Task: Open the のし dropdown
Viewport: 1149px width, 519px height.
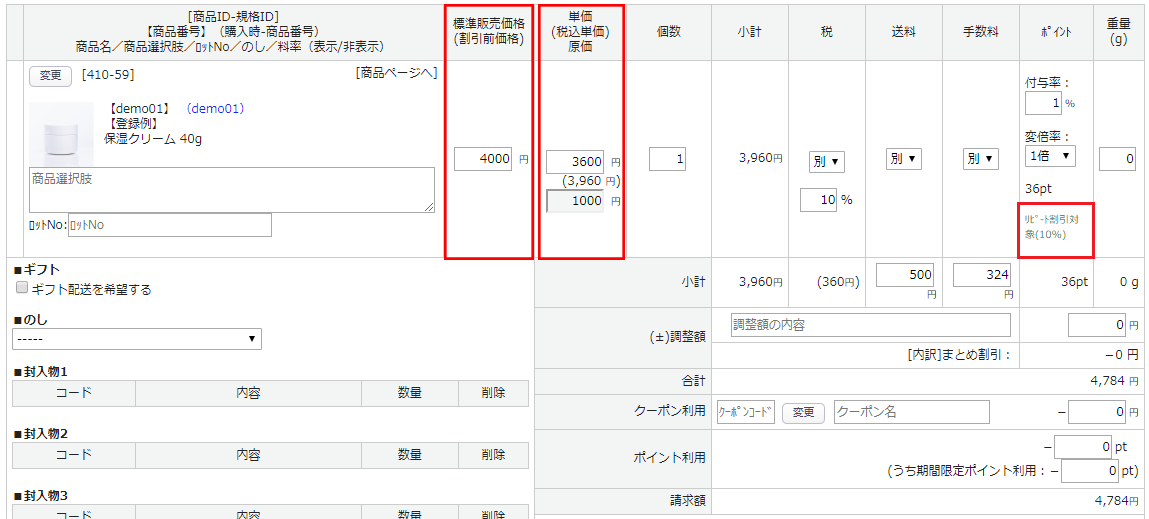Action: [137, 339]
